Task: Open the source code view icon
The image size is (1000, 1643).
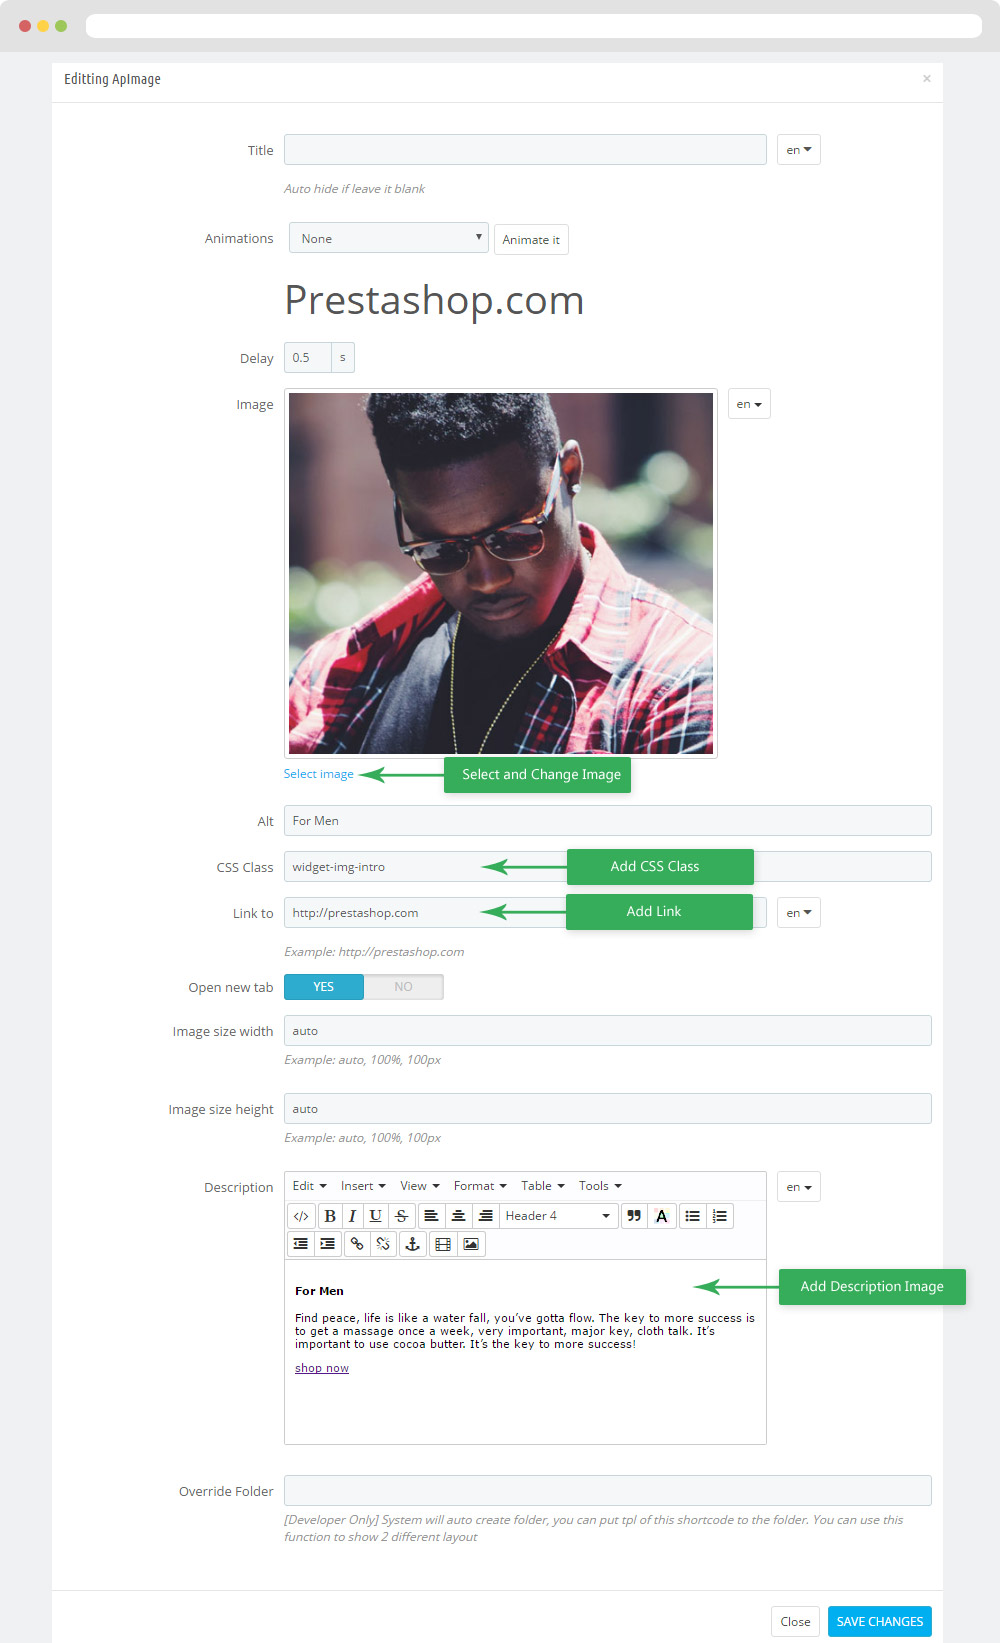Action: 301,1216
